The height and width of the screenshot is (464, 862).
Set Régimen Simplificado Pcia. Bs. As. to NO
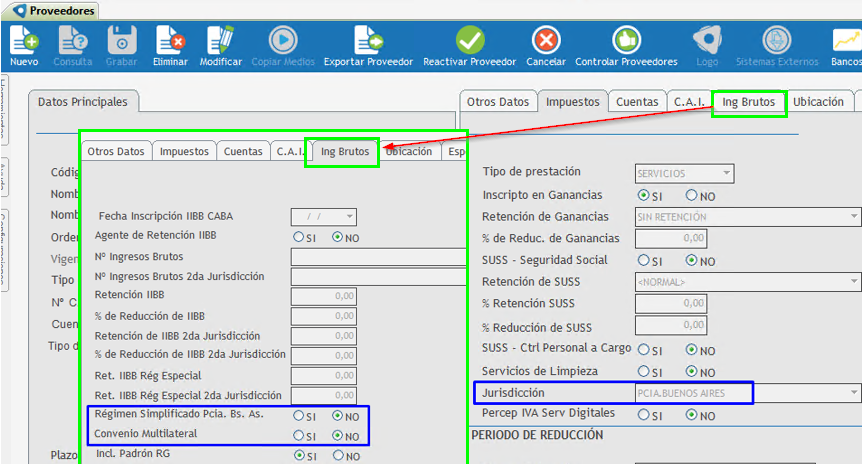(338, 416)
